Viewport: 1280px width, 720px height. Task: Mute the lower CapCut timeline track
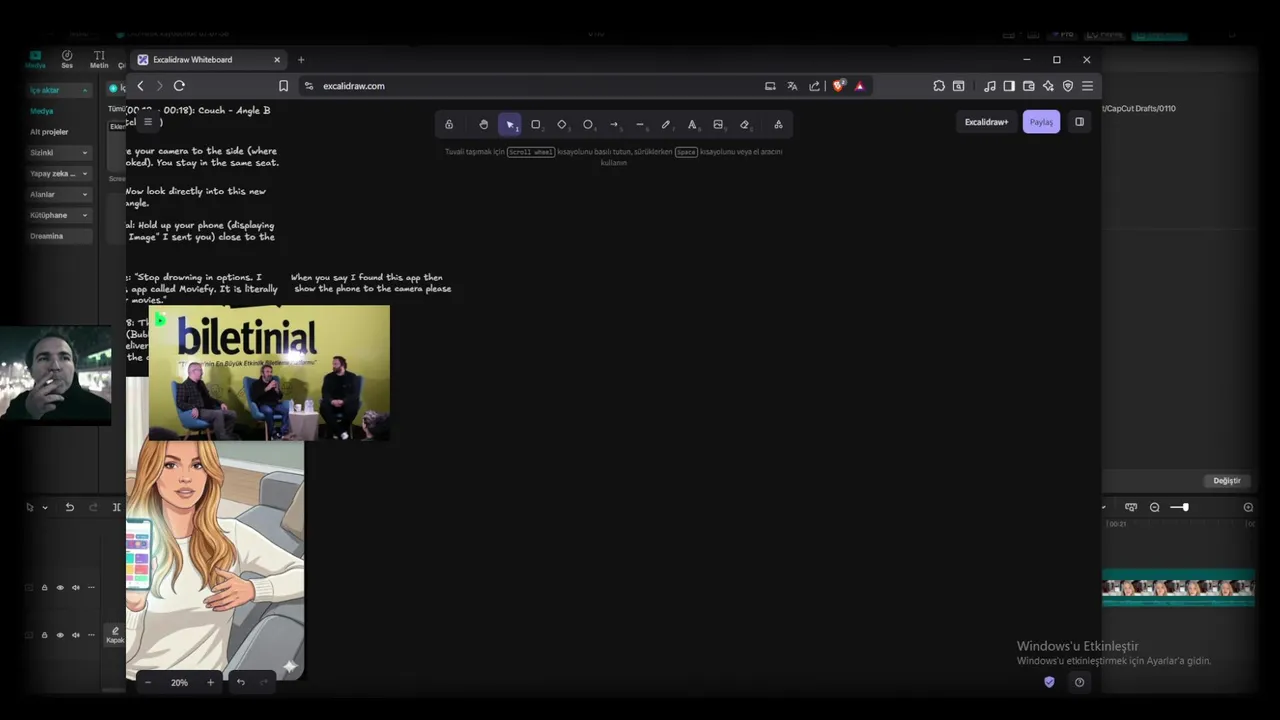click(x=76, y=635)
